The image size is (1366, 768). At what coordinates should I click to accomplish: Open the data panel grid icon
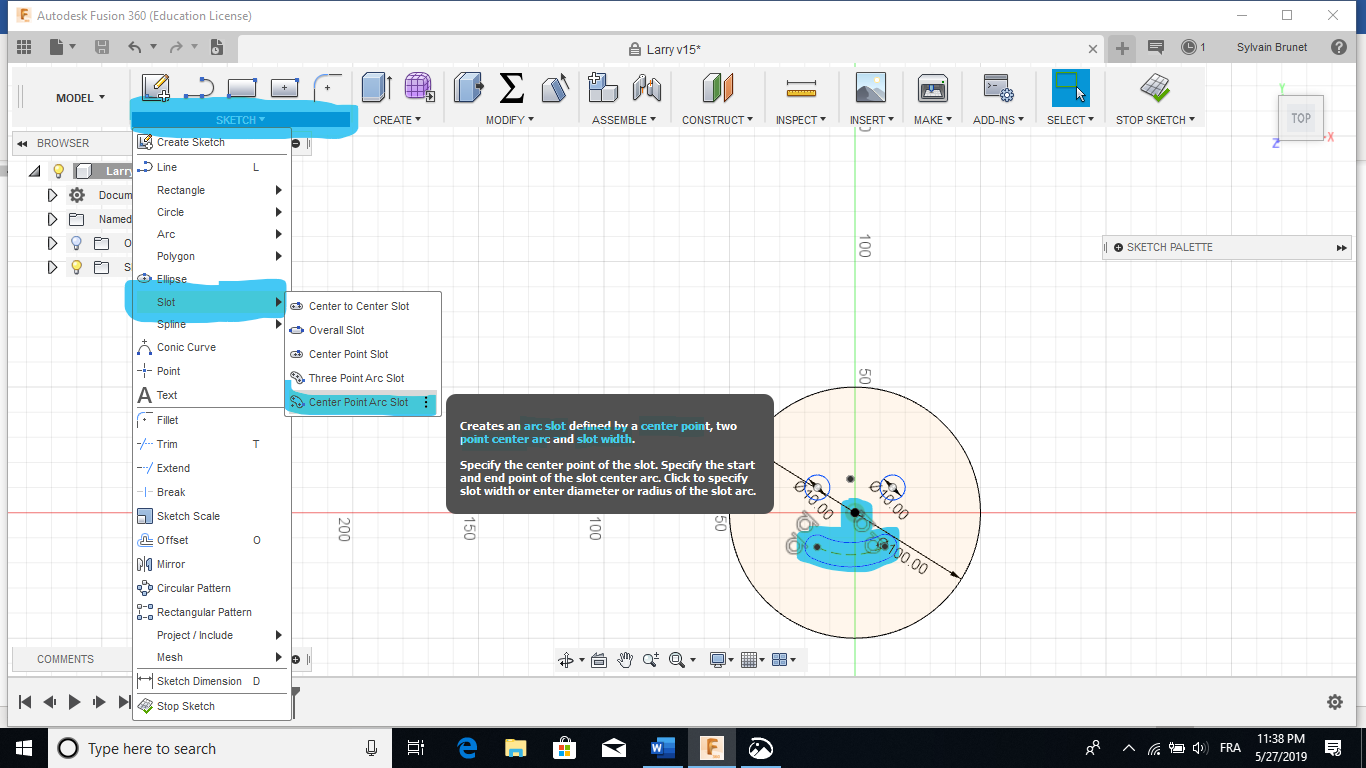pos(24,47)
